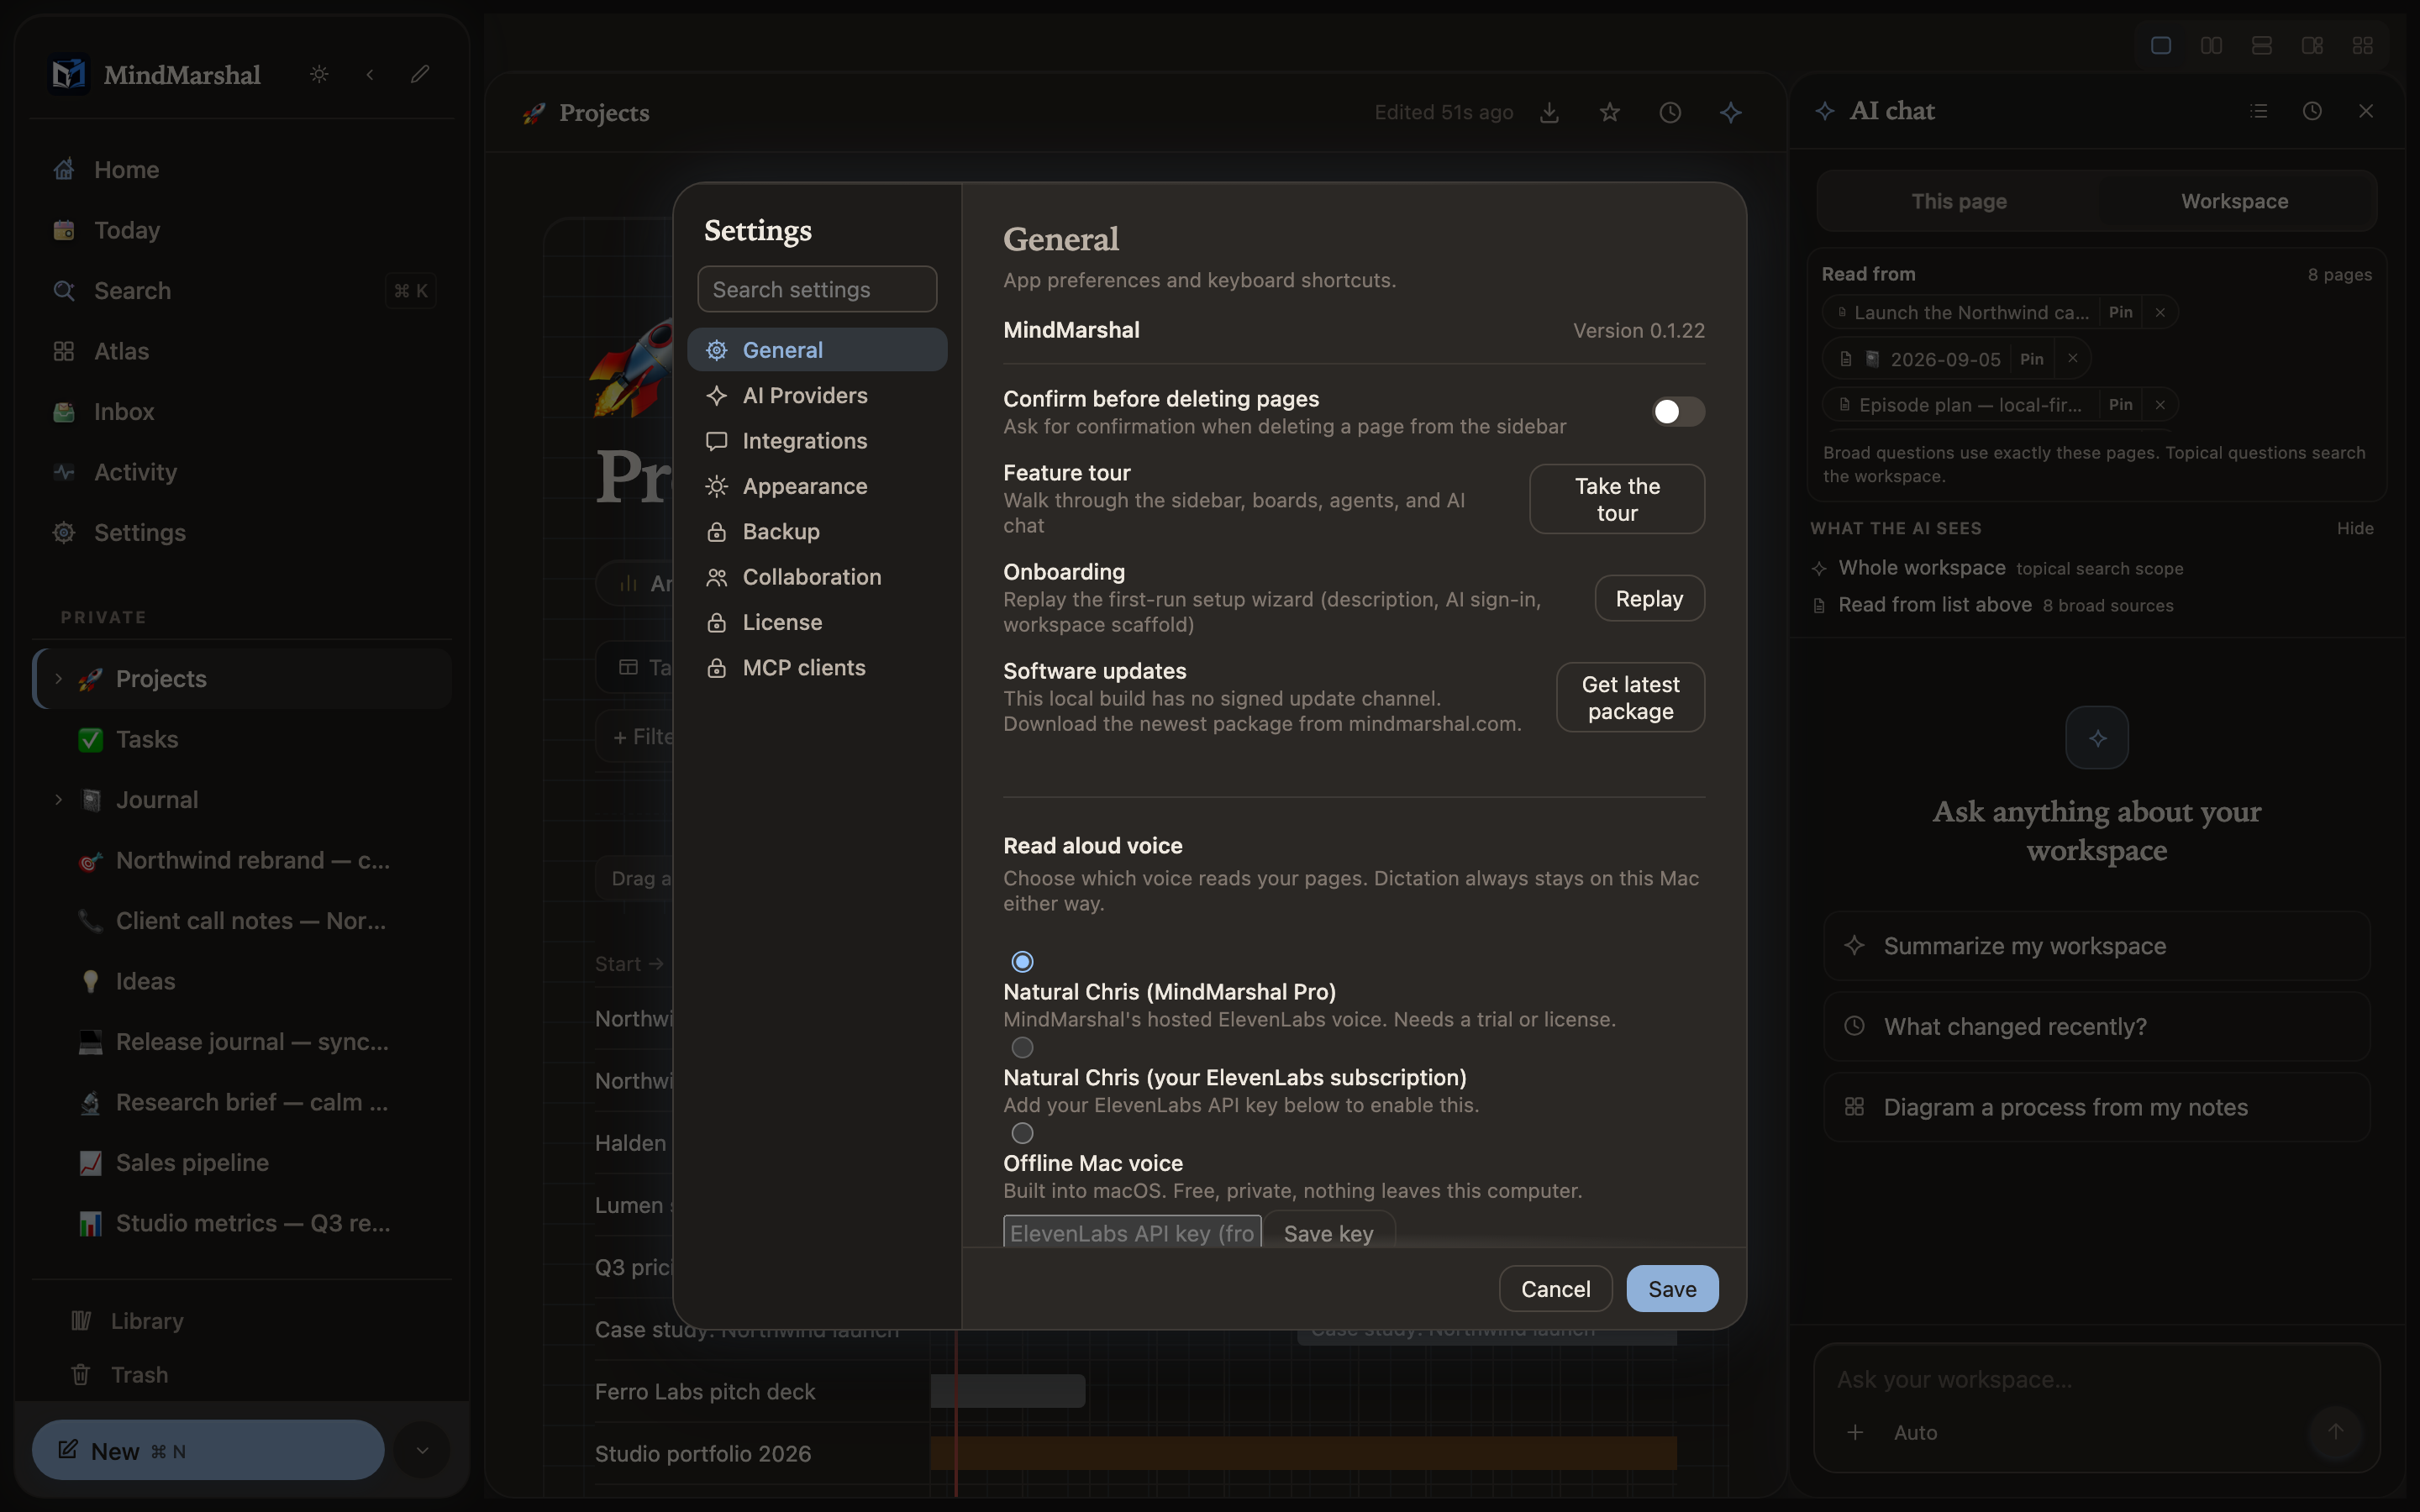
Task: Choose What changed recently? suggestion
Action: (2096, 1027)
